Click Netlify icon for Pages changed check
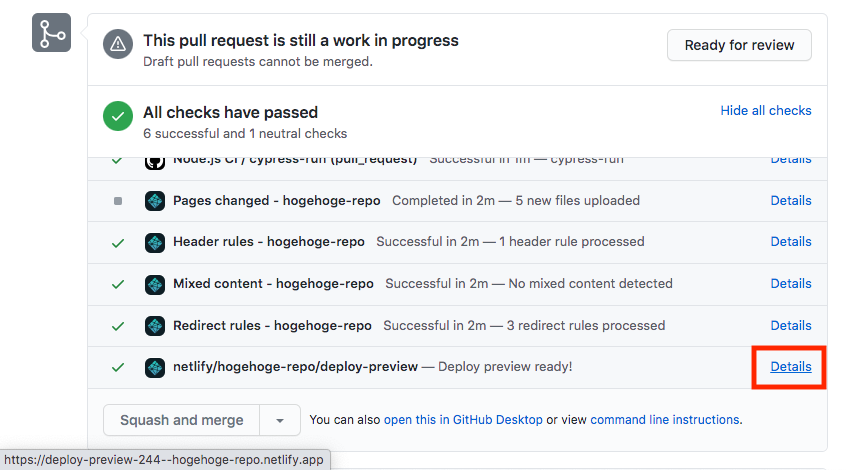The height and width of the screenshot is (470, 848). pyautogui.click(x=155, y=201)
